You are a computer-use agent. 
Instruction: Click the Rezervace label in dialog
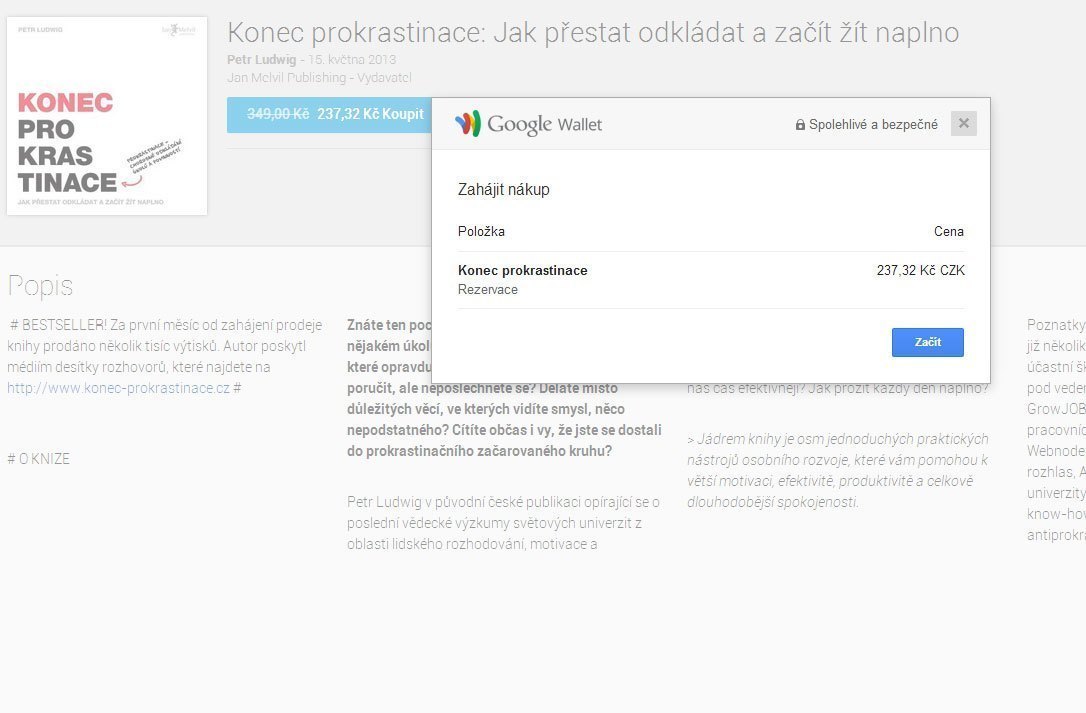[x=488, y=290]
